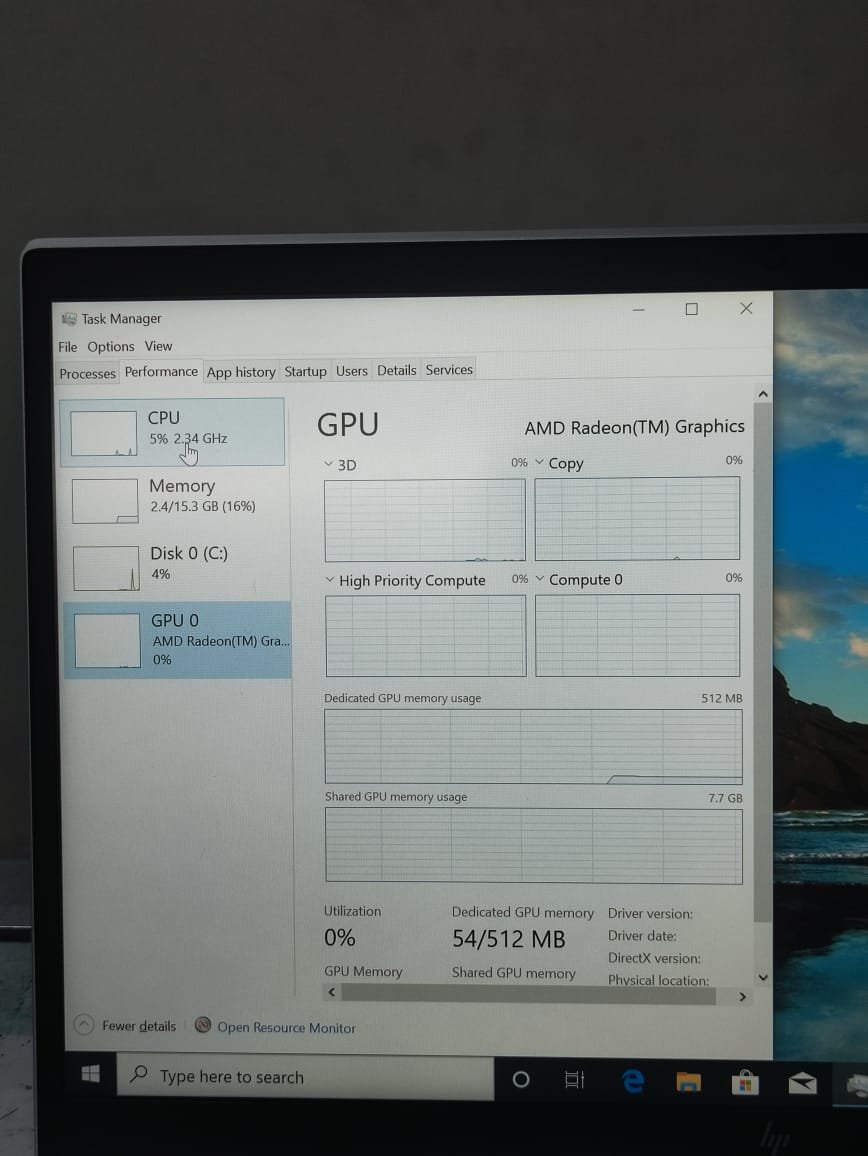Activate Cortana from the taskbar
The image size is (868, 1156).
click(x=521, y=1080)
